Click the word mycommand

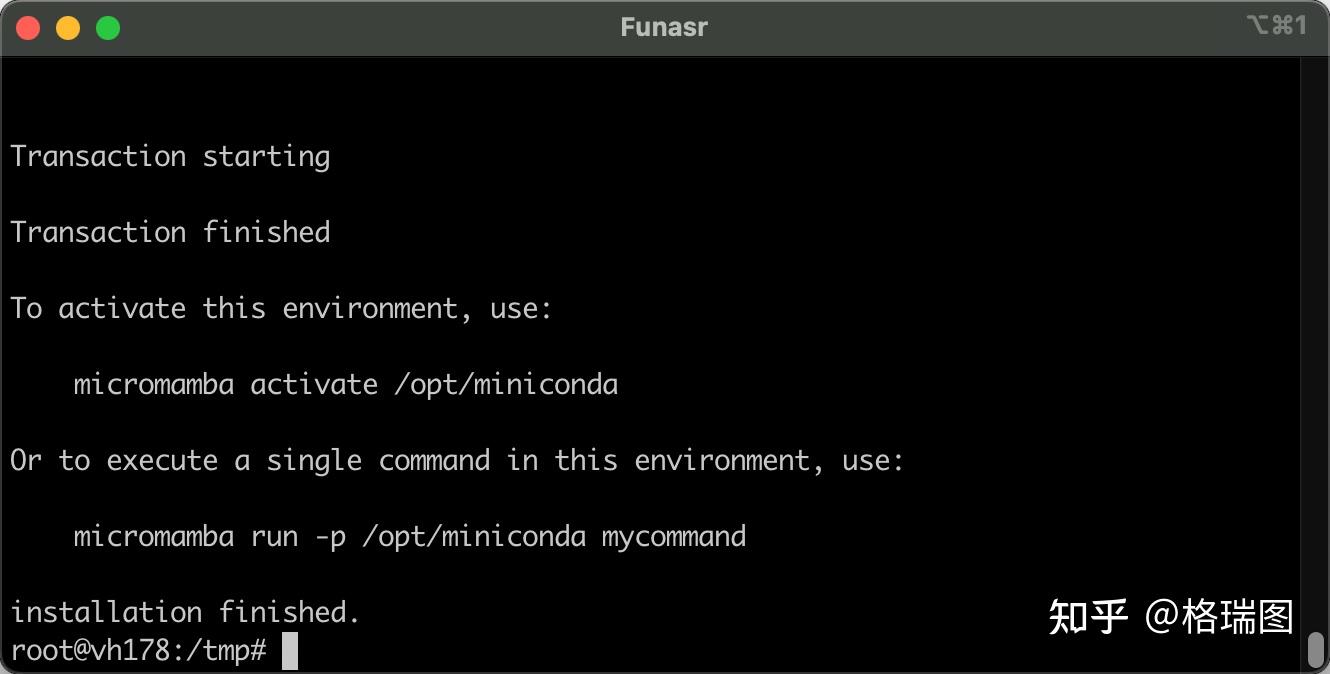[674, 537]
